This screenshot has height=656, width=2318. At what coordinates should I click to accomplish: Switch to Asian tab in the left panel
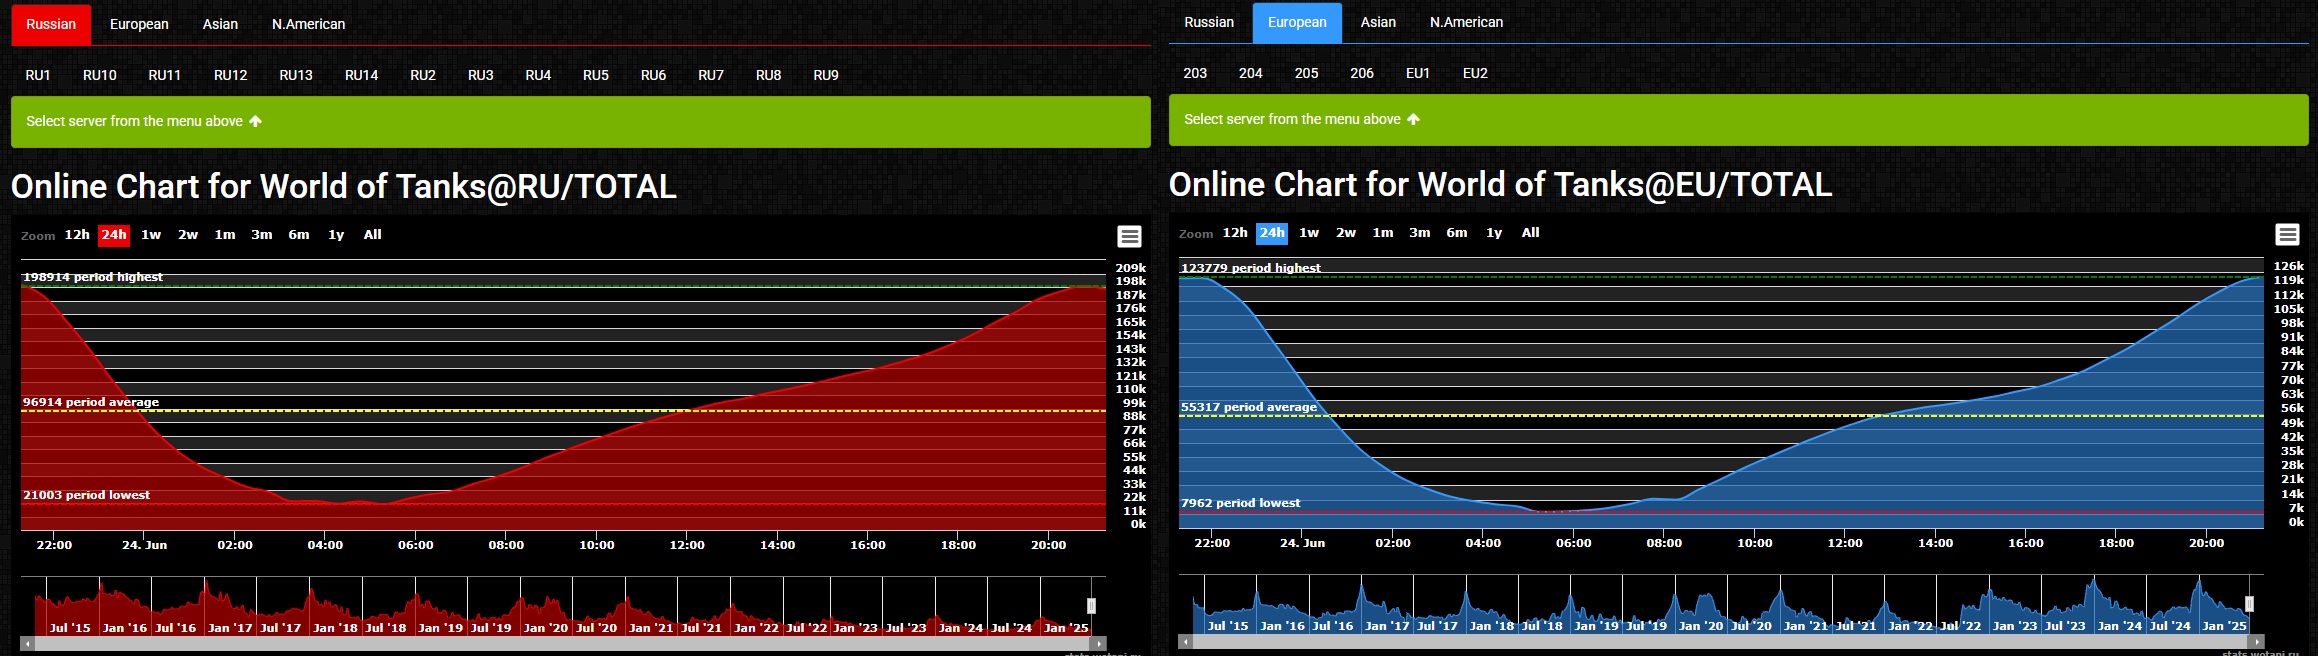(220, 24)
